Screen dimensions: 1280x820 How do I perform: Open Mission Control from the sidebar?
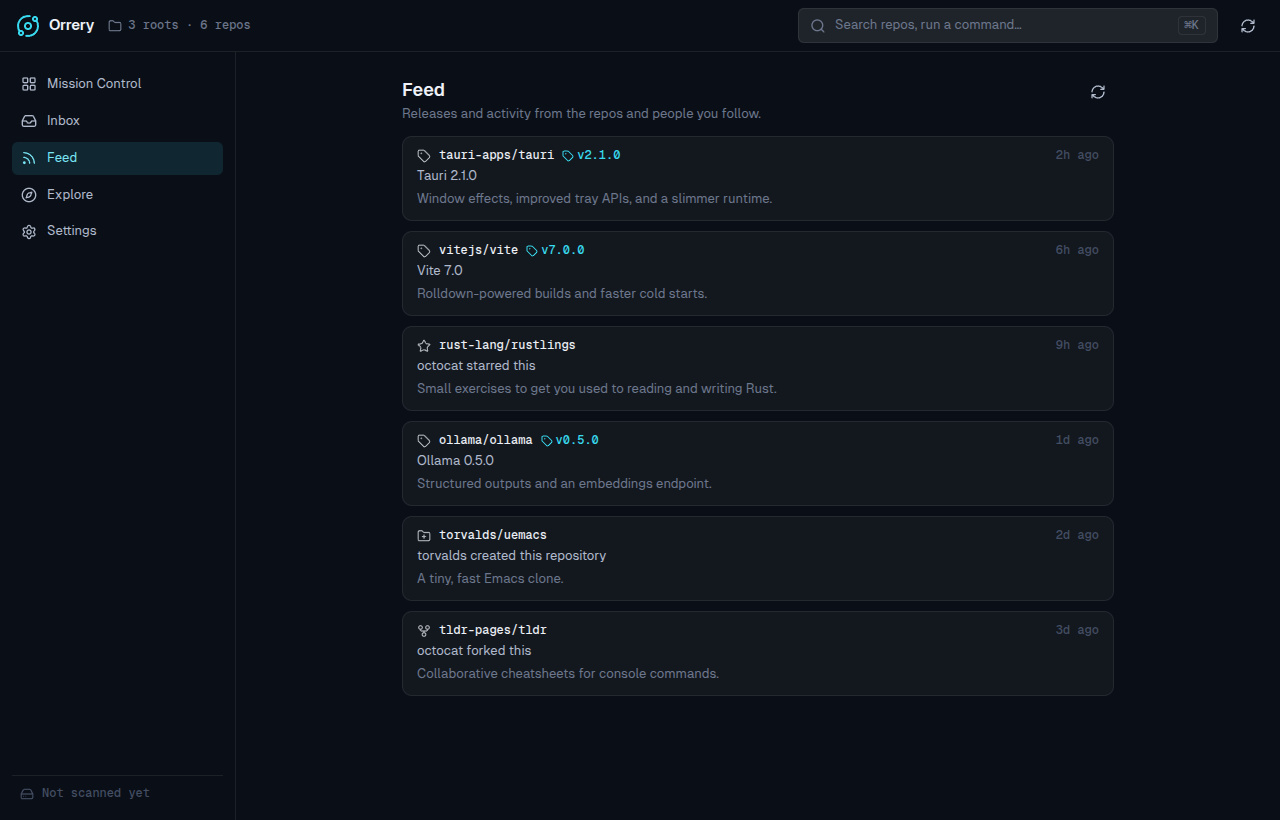[117, 84]
